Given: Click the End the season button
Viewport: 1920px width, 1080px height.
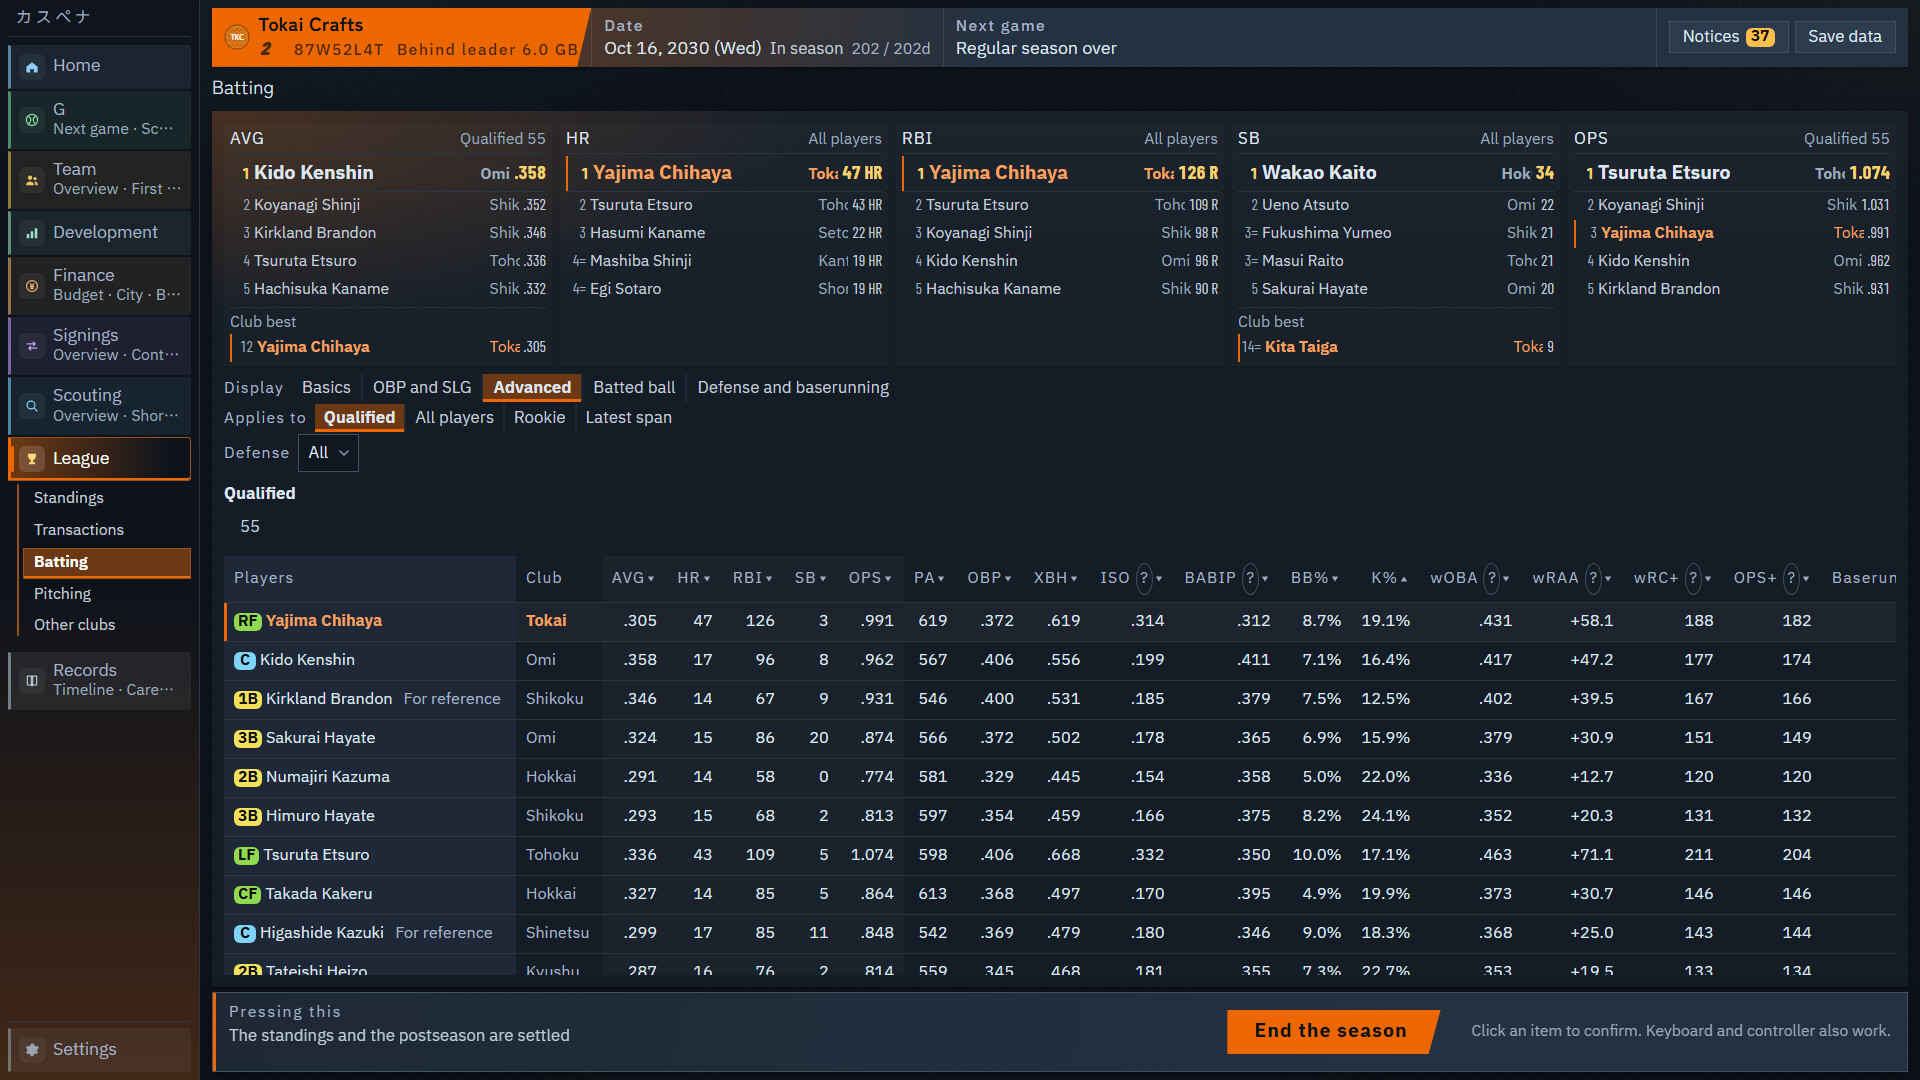Looking at the screenshot, I should click(1331, 1031).
